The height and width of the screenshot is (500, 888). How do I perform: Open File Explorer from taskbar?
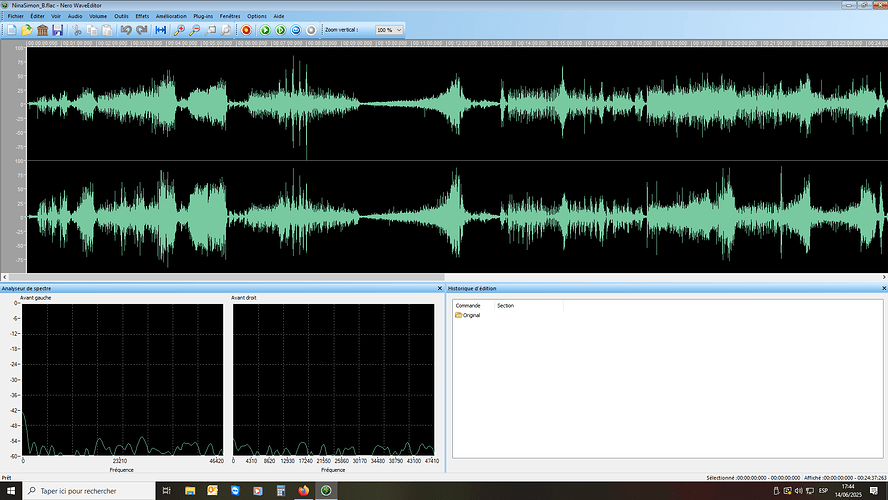190,491
